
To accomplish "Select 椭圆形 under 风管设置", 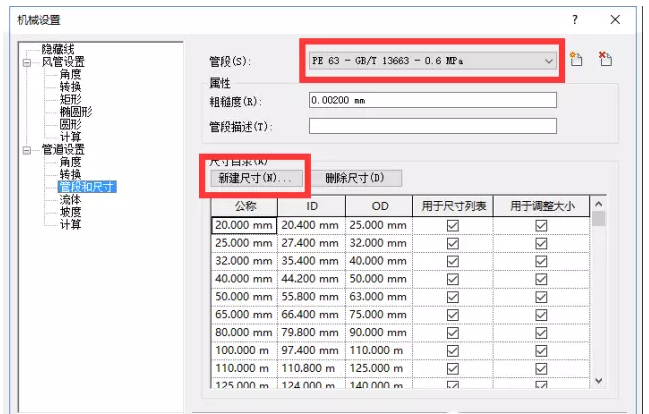I will [x=76, y=112].
